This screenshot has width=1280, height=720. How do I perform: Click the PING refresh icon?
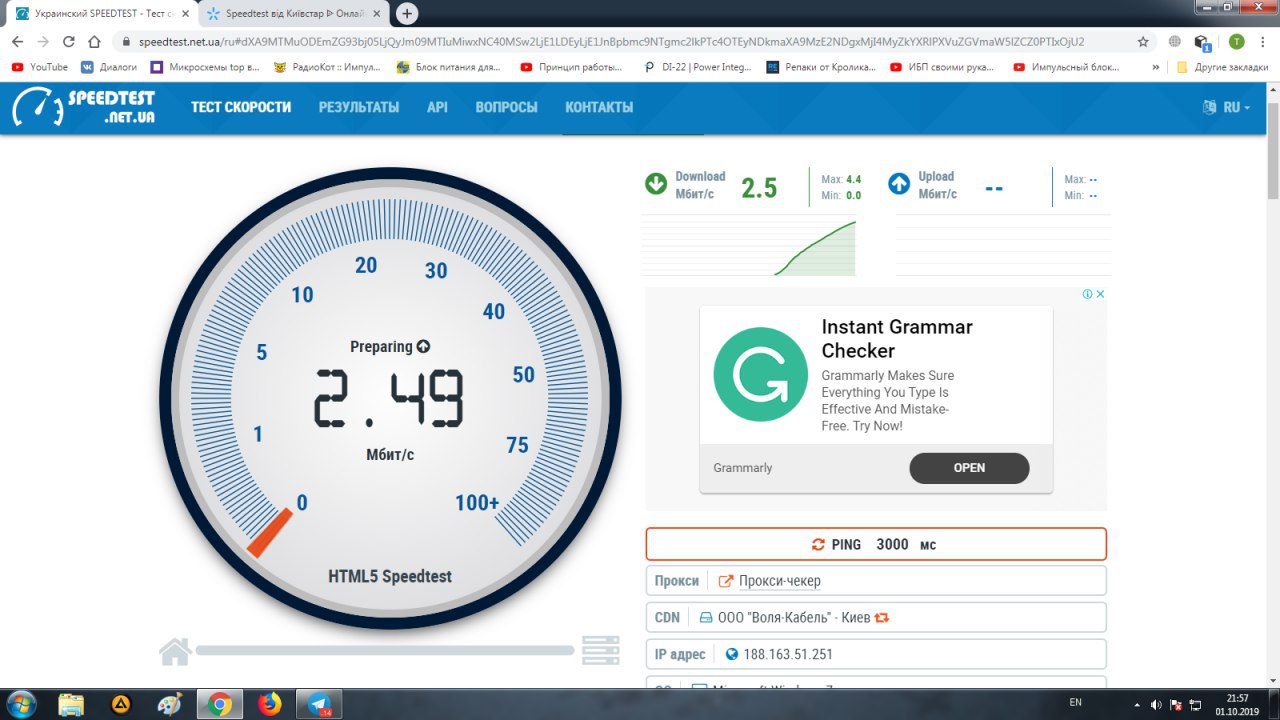point(818,545)
